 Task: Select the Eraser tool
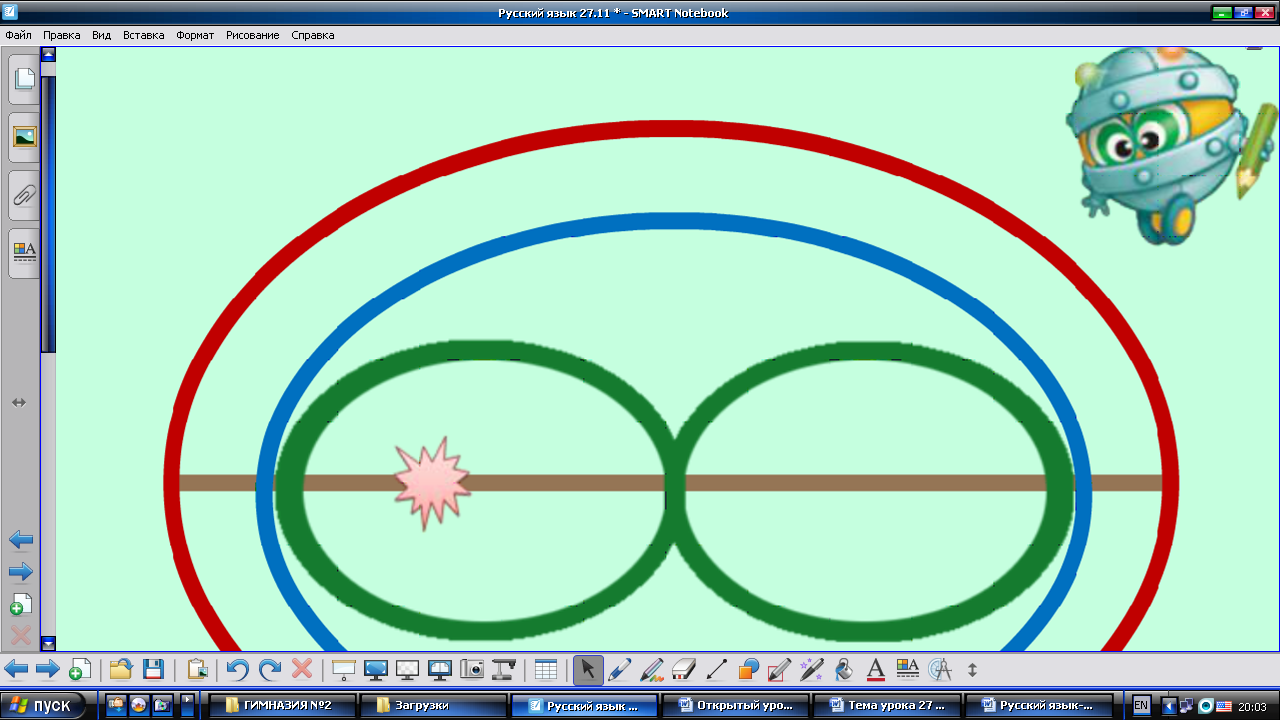(x=684, y=669)
